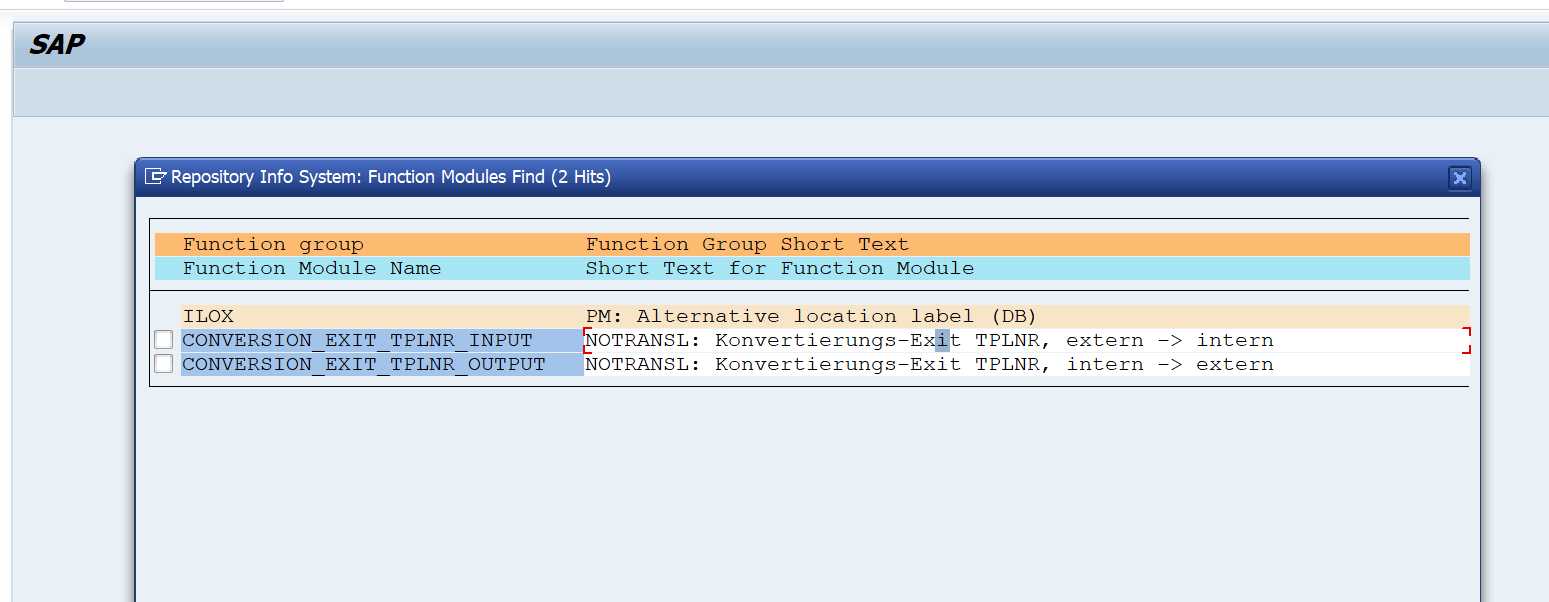Viewport: 1549px width, 602px height.
Task: Click the ILOX function group entry
Action: (x=208, y=316)
